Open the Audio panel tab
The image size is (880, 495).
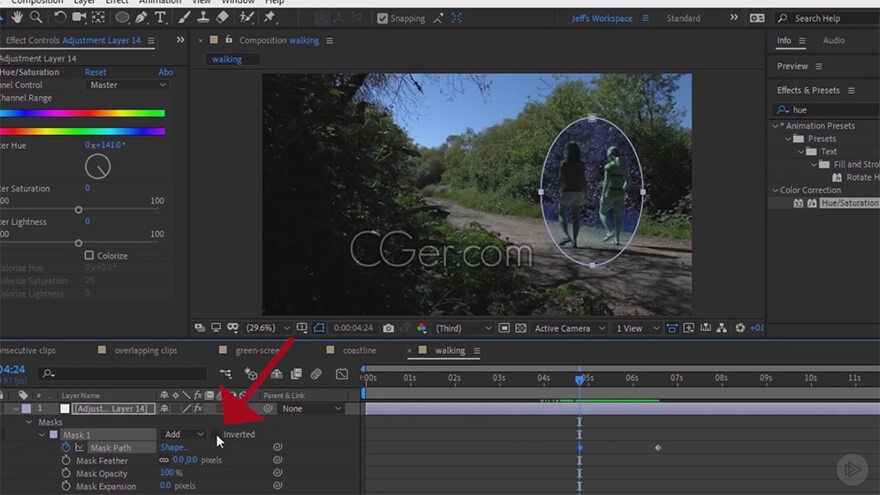pos(833,40)
